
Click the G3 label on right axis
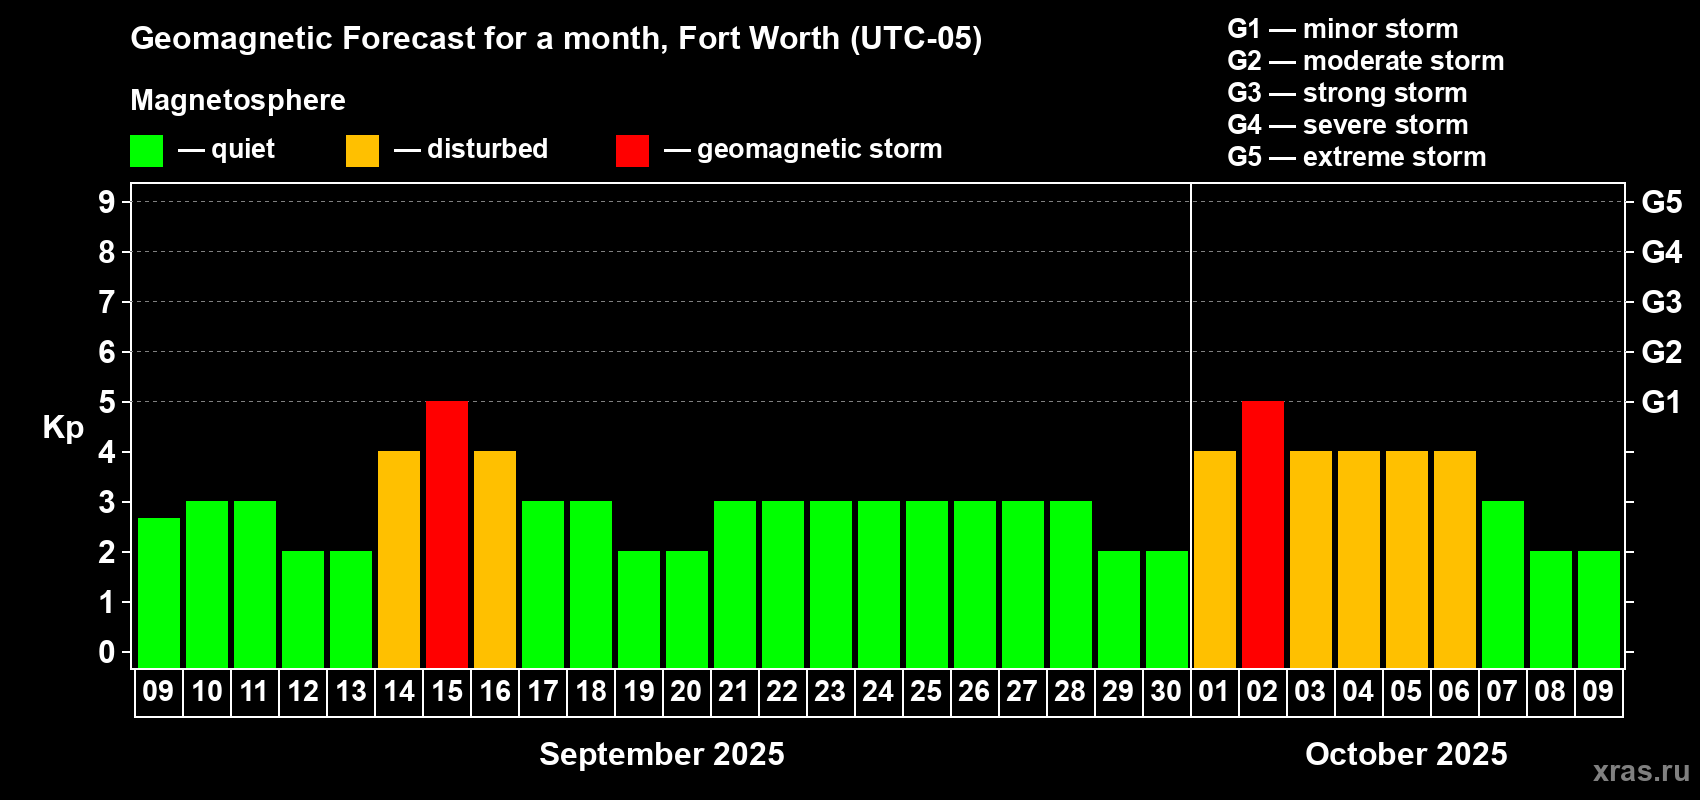click(x=1662, y=302)
